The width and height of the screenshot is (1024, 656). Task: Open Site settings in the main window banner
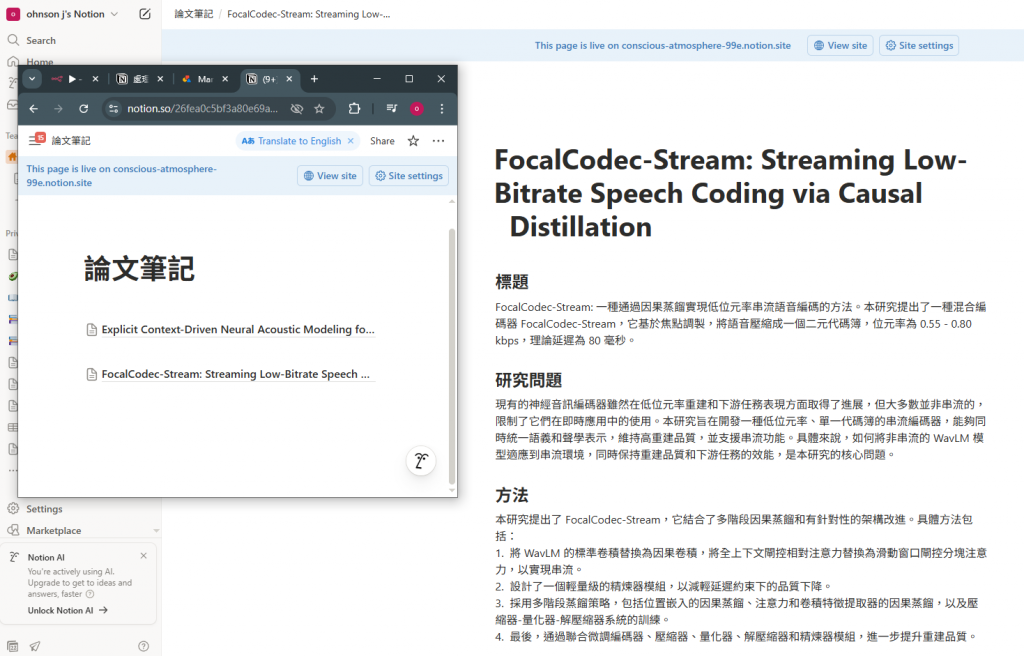919,46
